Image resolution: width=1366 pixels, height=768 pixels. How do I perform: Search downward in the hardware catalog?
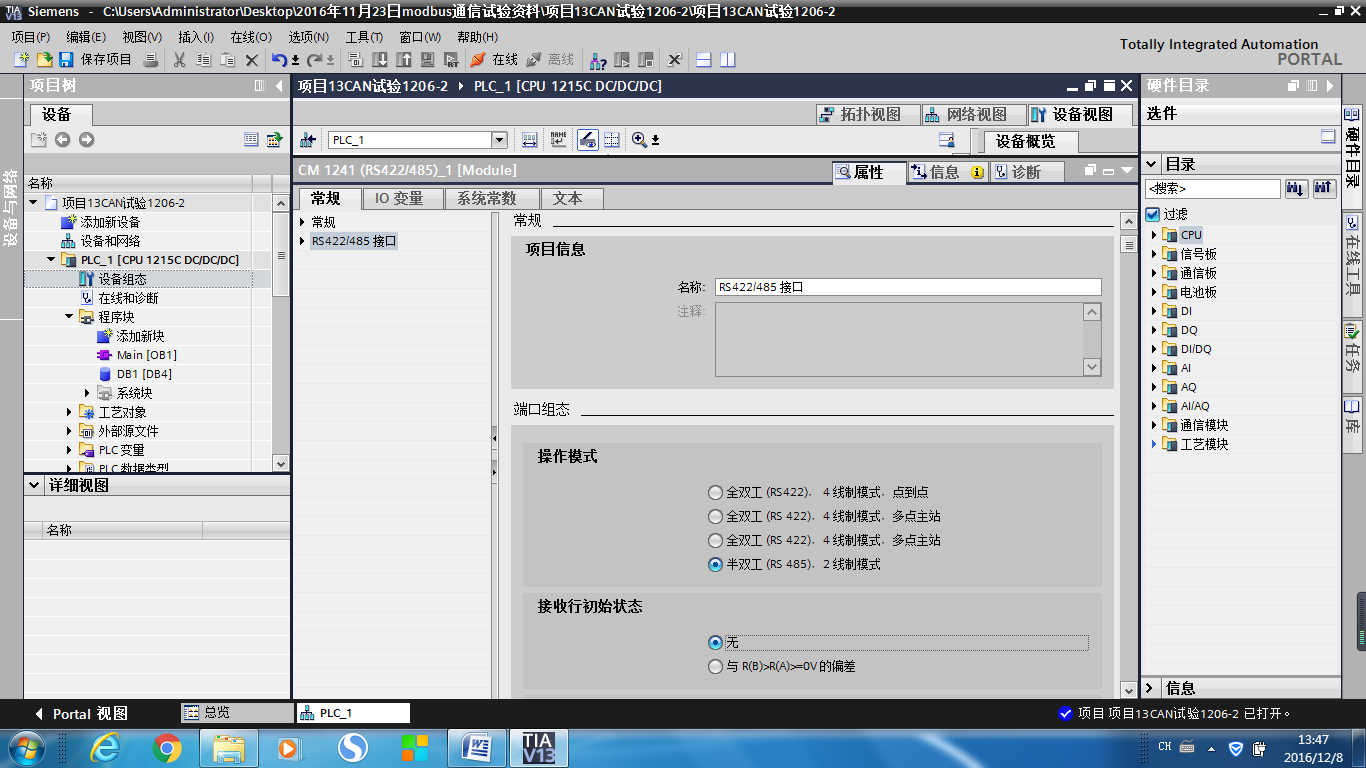tap(1296, 188)
